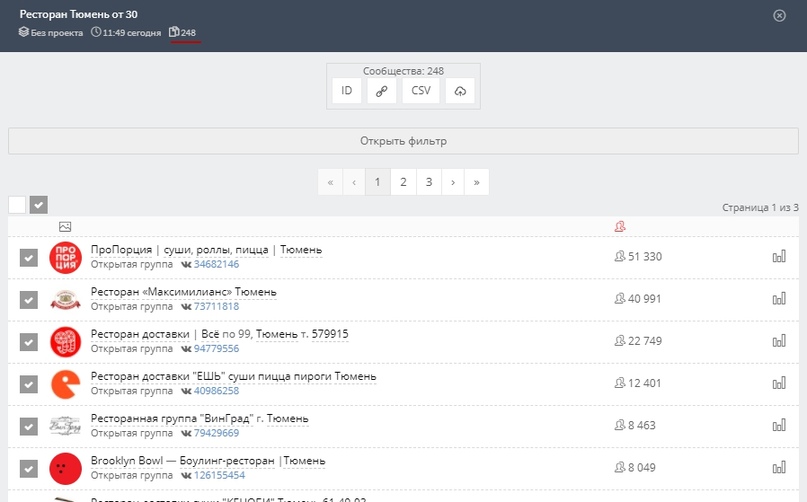Click the cloud upload icon
The height and width of the screenshot is (502, 807).
click(460, 91)
